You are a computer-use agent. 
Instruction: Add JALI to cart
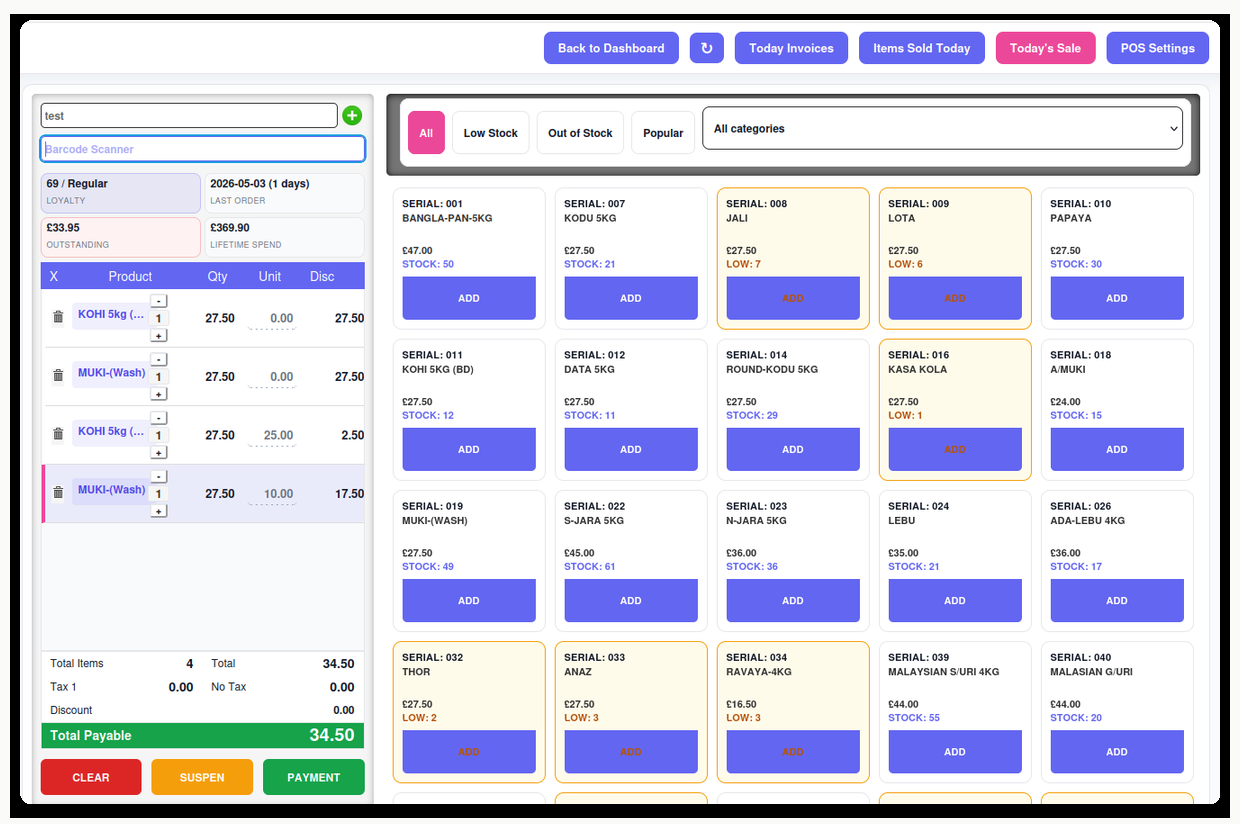(x=793, y=298)
